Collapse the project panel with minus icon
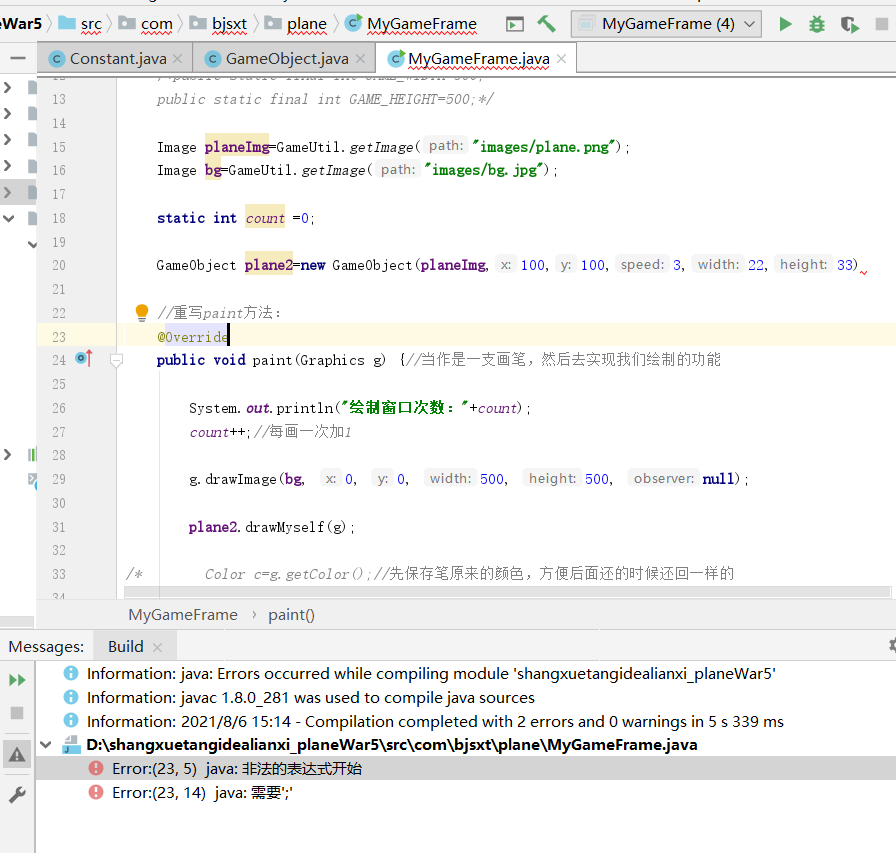Viewport: 896px width, 853px height. 18,58
